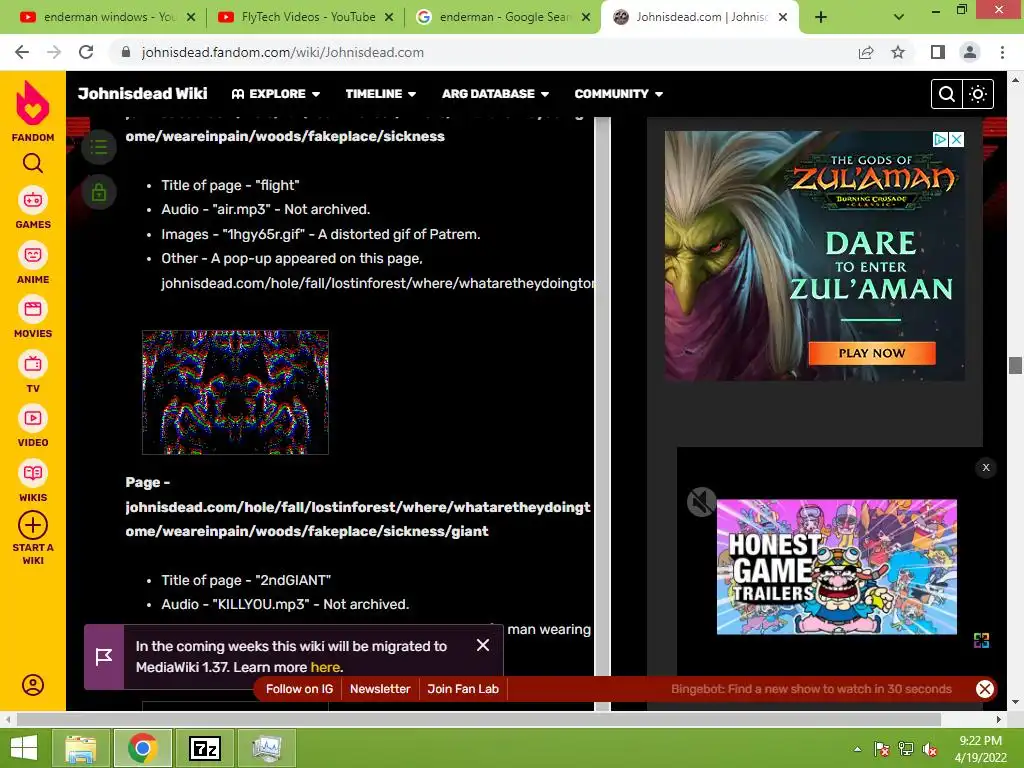1024x768 pixels.
Task: Close the FlyTech Videos tab
Action: [389, 18]
